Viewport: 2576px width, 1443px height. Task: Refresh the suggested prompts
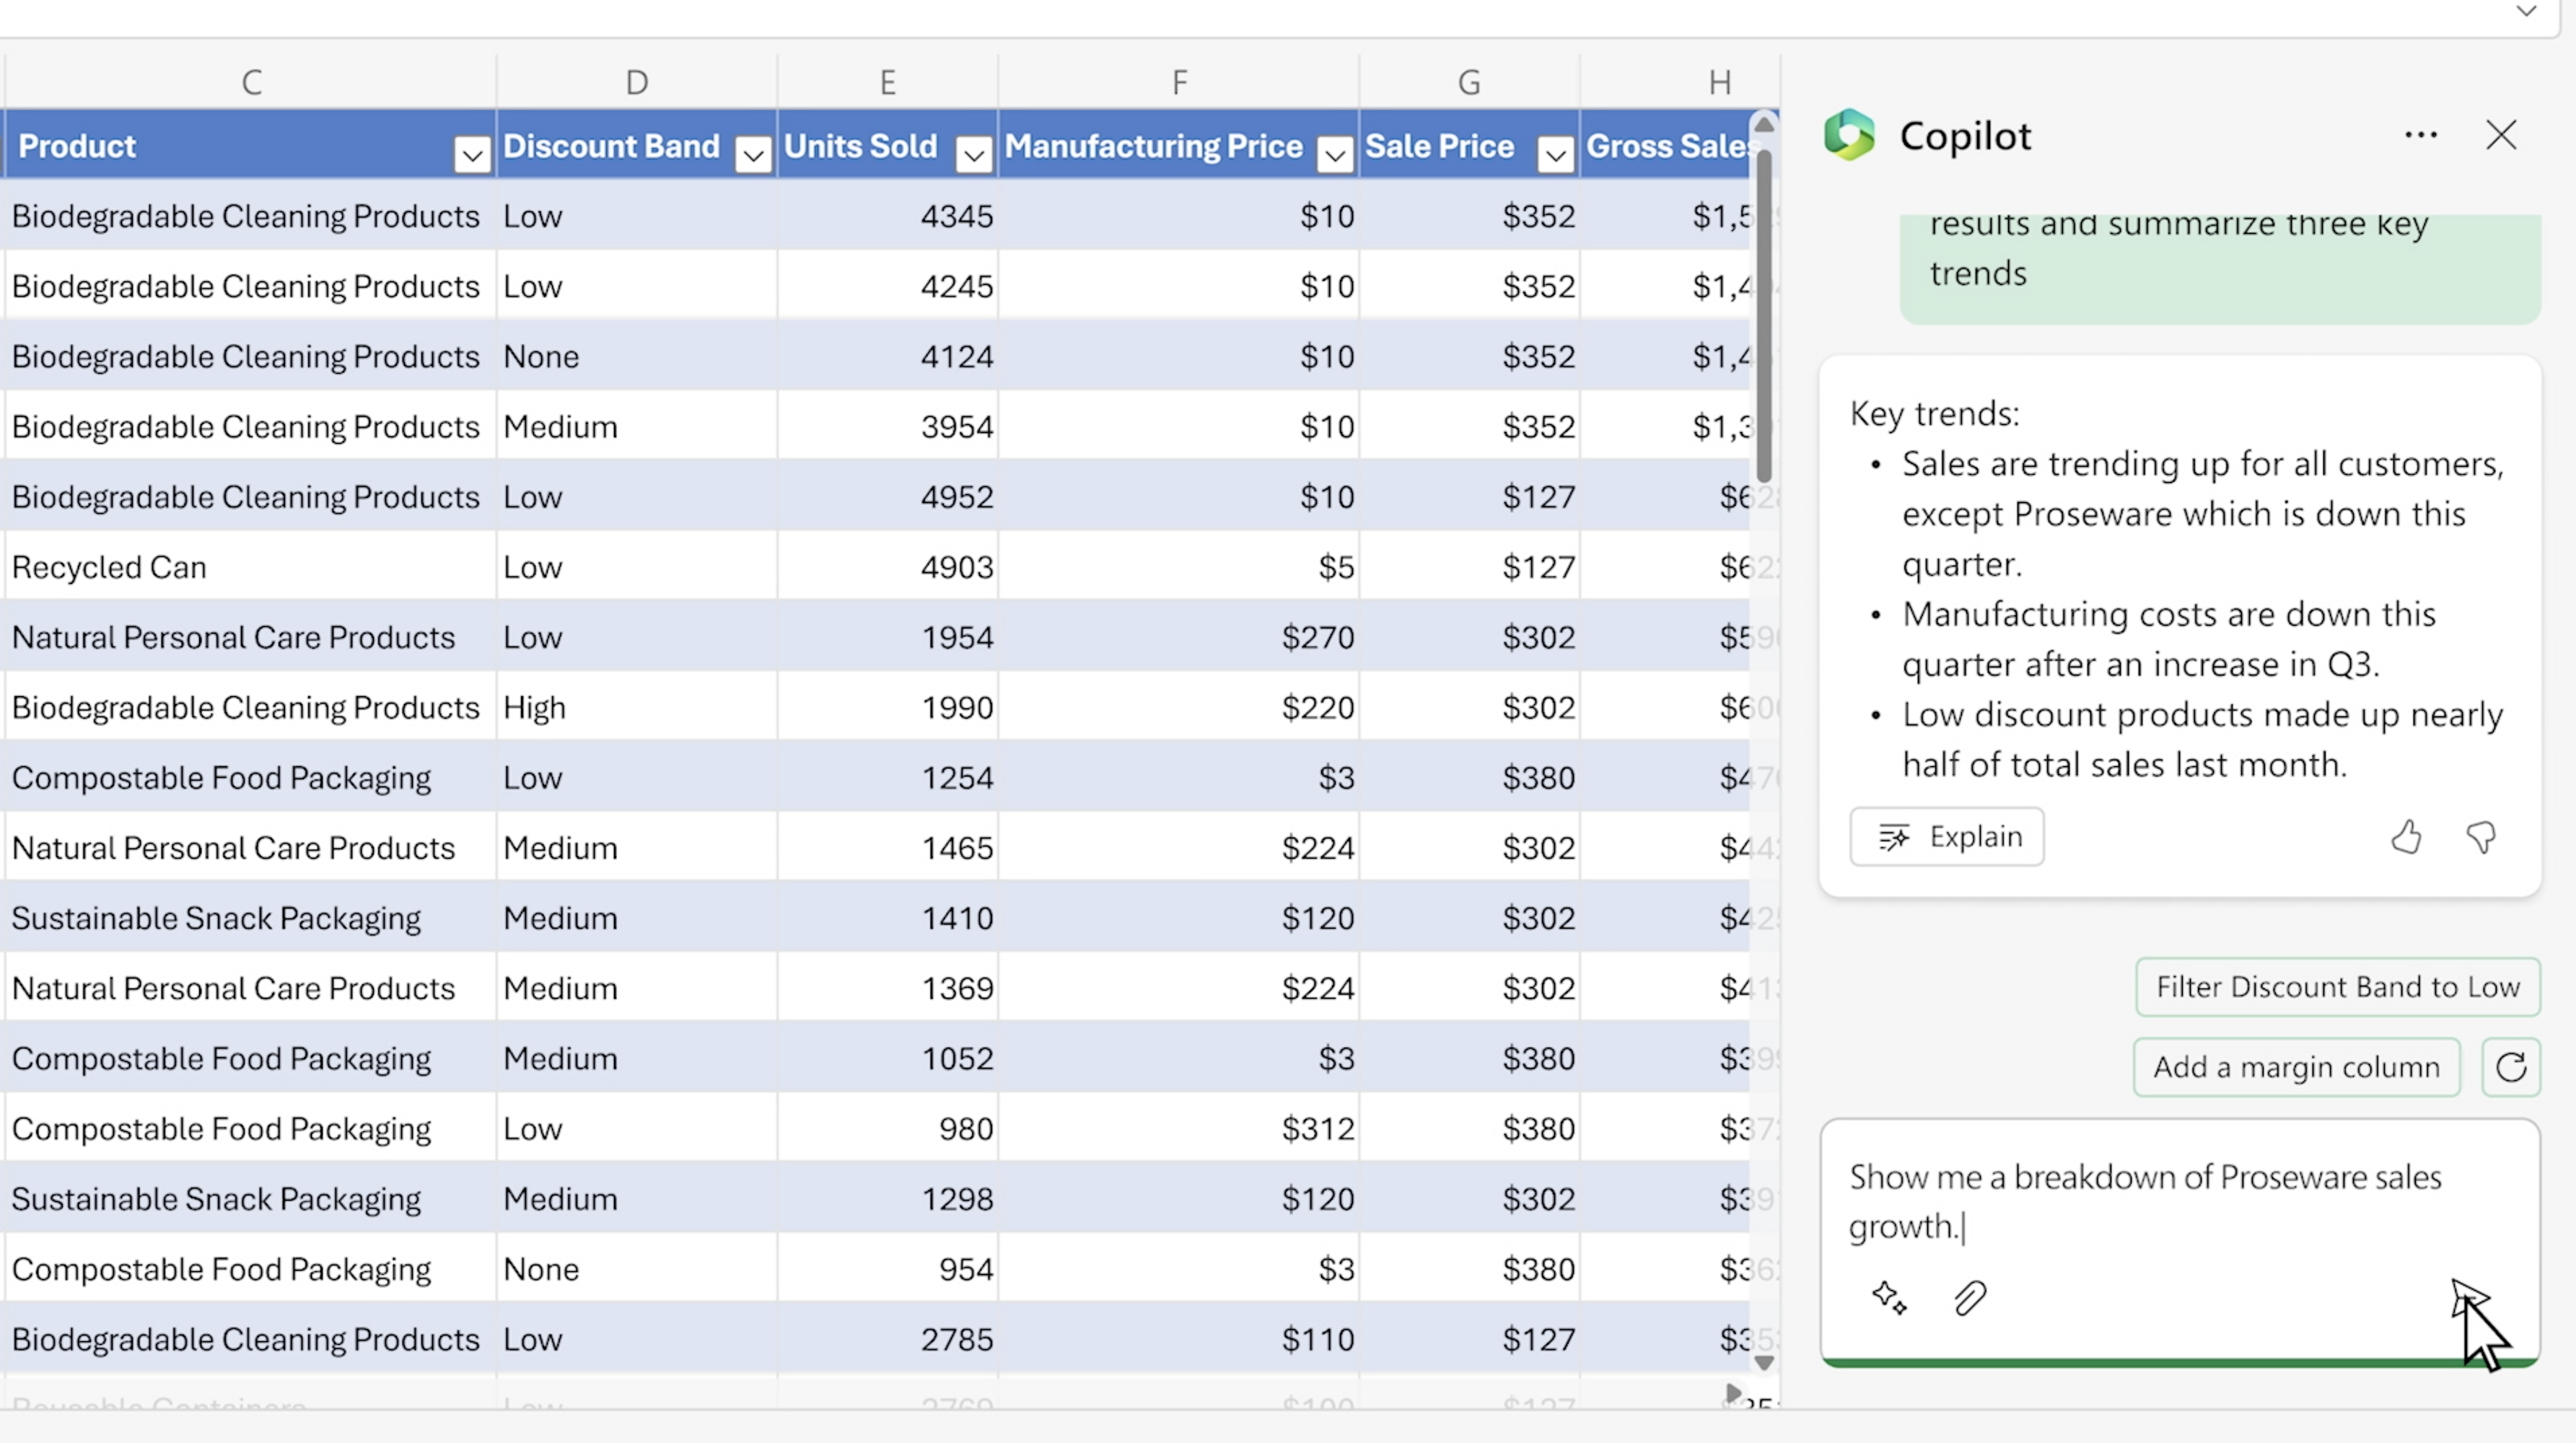point(2510,1067)
